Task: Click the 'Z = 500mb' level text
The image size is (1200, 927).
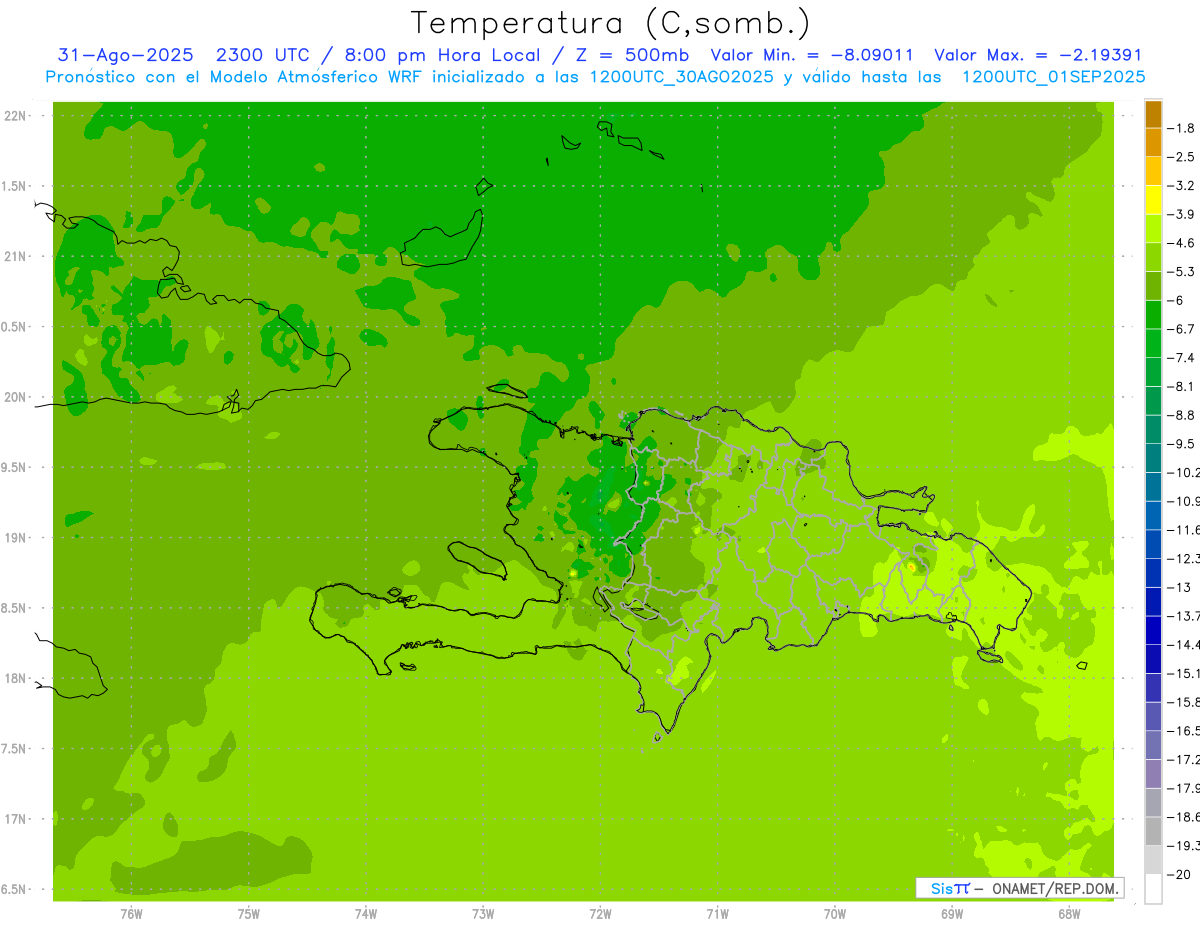Action: click(632, 55)
